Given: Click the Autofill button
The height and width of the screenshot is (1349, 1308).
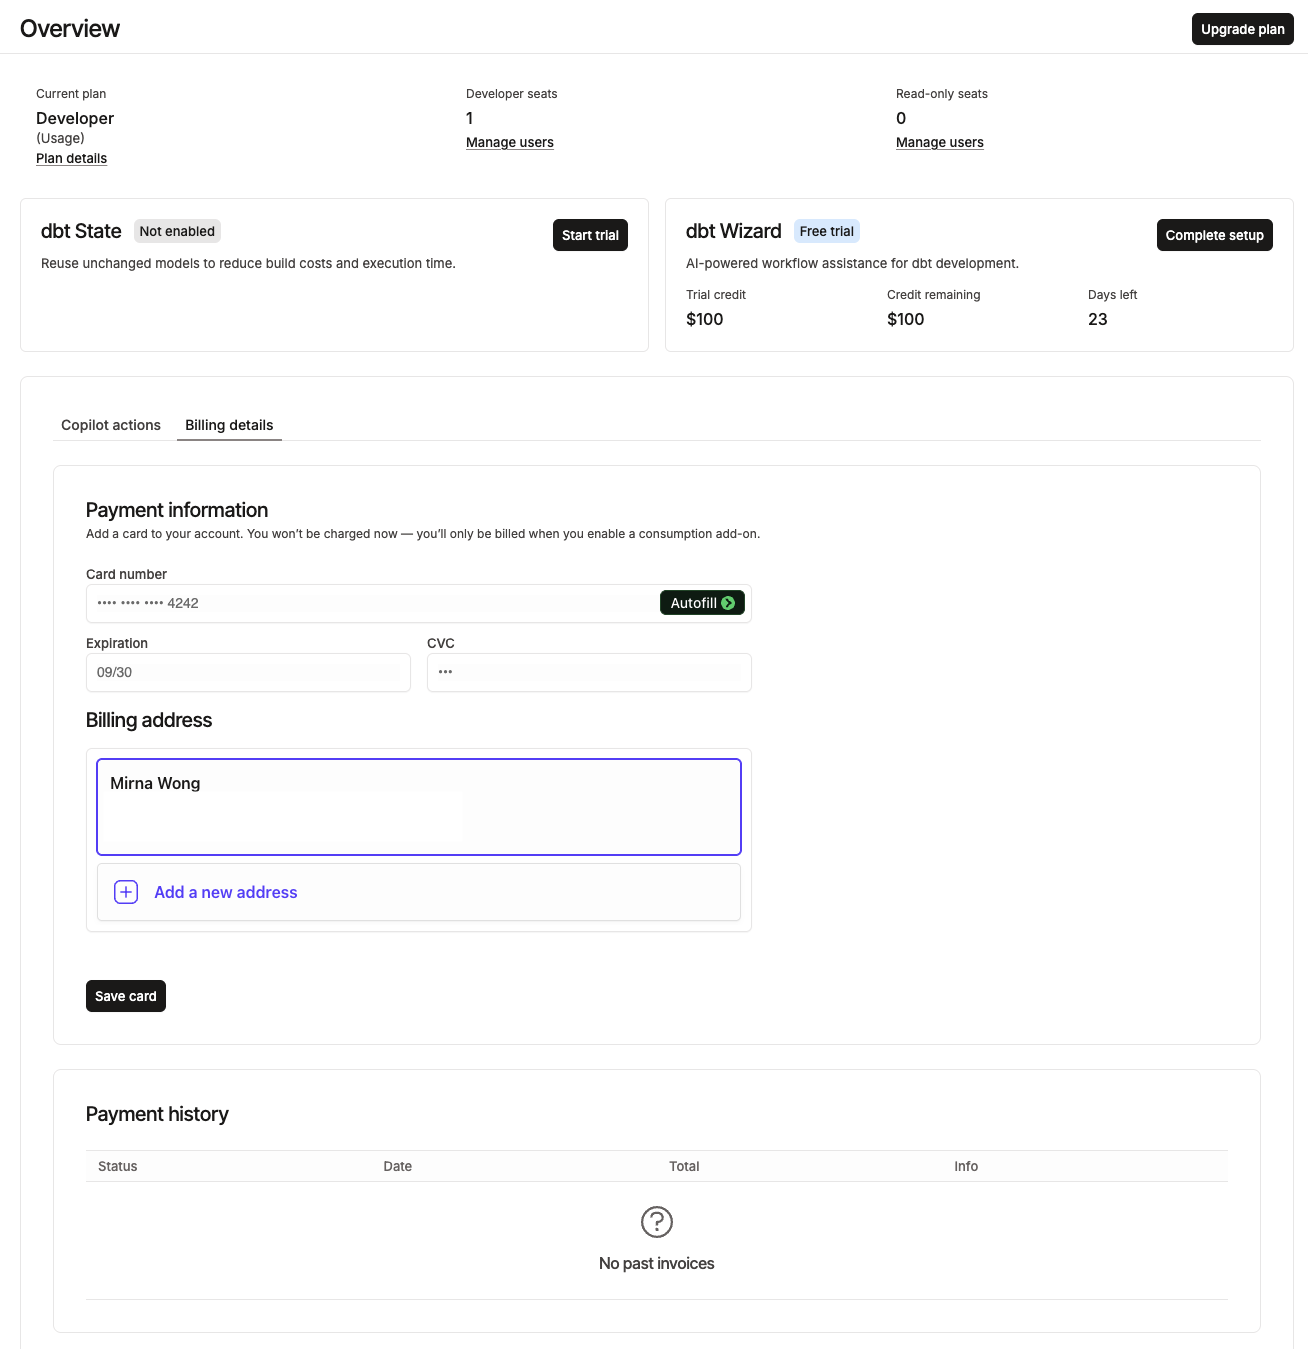Looking at the screenshot, I should click(702, 603).
